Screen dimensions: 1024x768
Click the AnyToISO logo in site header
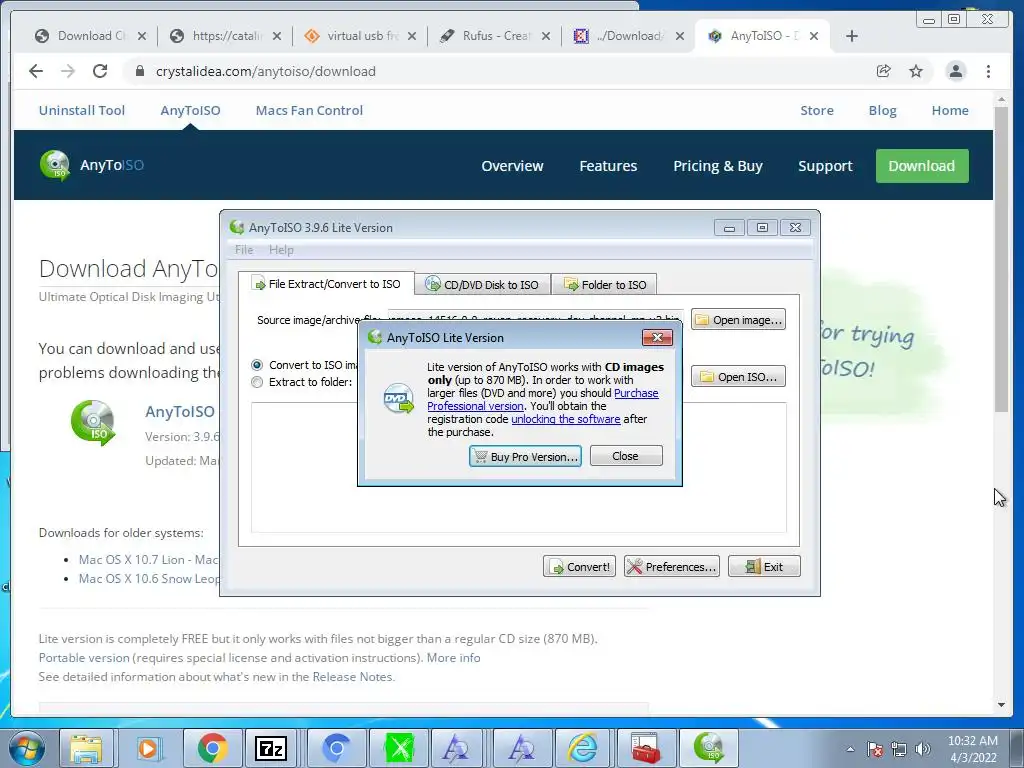91,165
